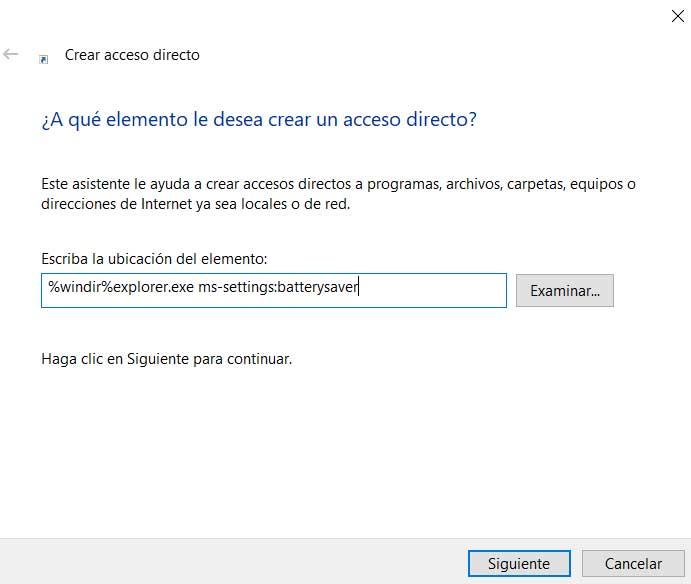
Task: Click the Escriba la ubicación del elemento label
Action: pos(154,259)
